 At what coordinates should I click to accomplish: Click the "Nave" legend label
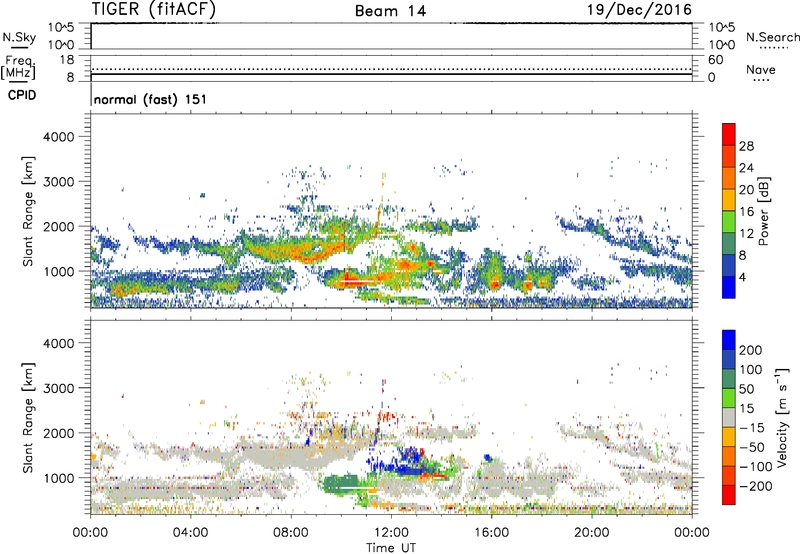coord(761,70)
